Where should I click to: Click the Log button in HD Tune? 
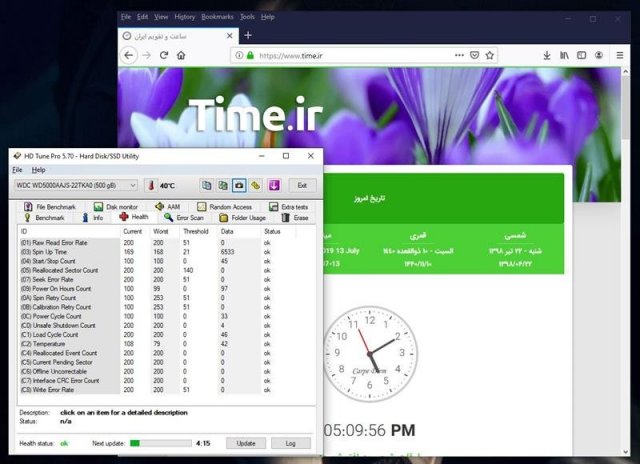tap(291, 443)
